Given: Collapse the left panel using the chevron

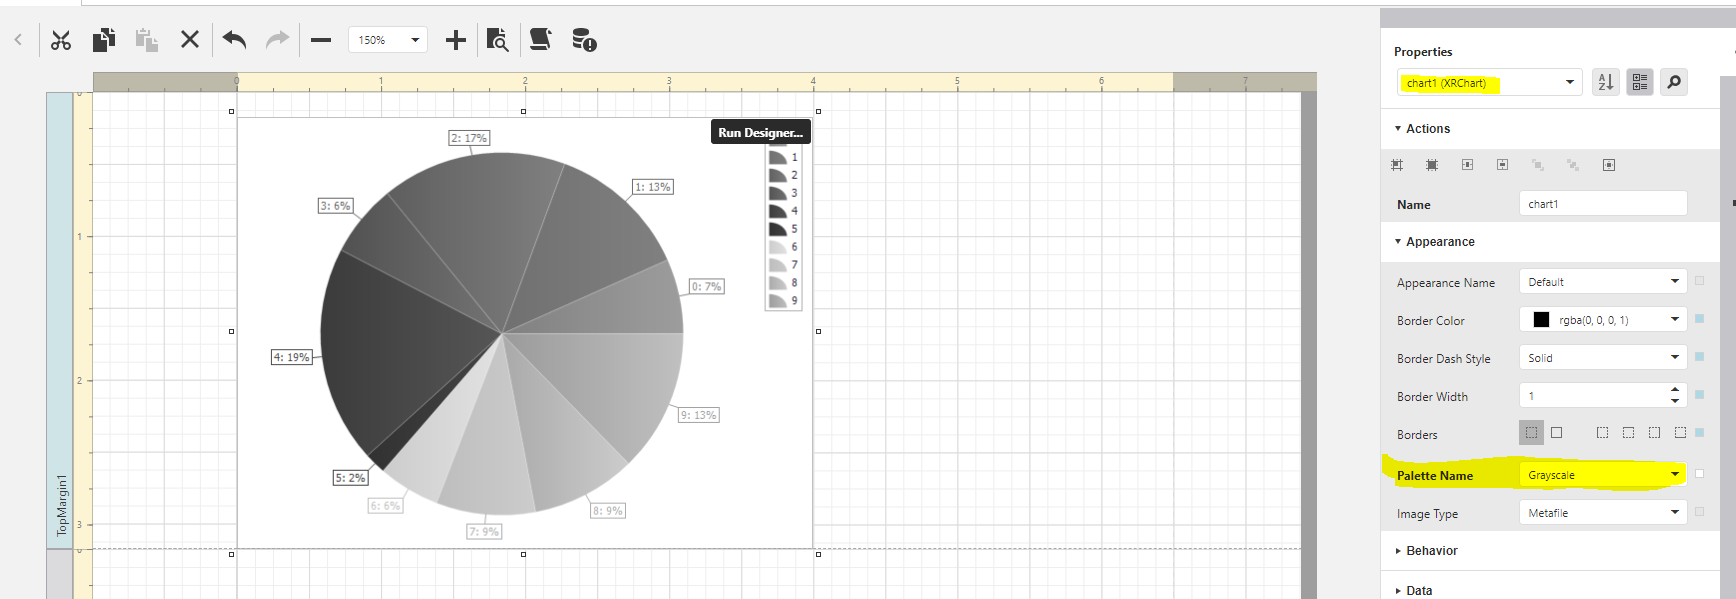Looking at the screenshot, I should click(x=18, y=40).
